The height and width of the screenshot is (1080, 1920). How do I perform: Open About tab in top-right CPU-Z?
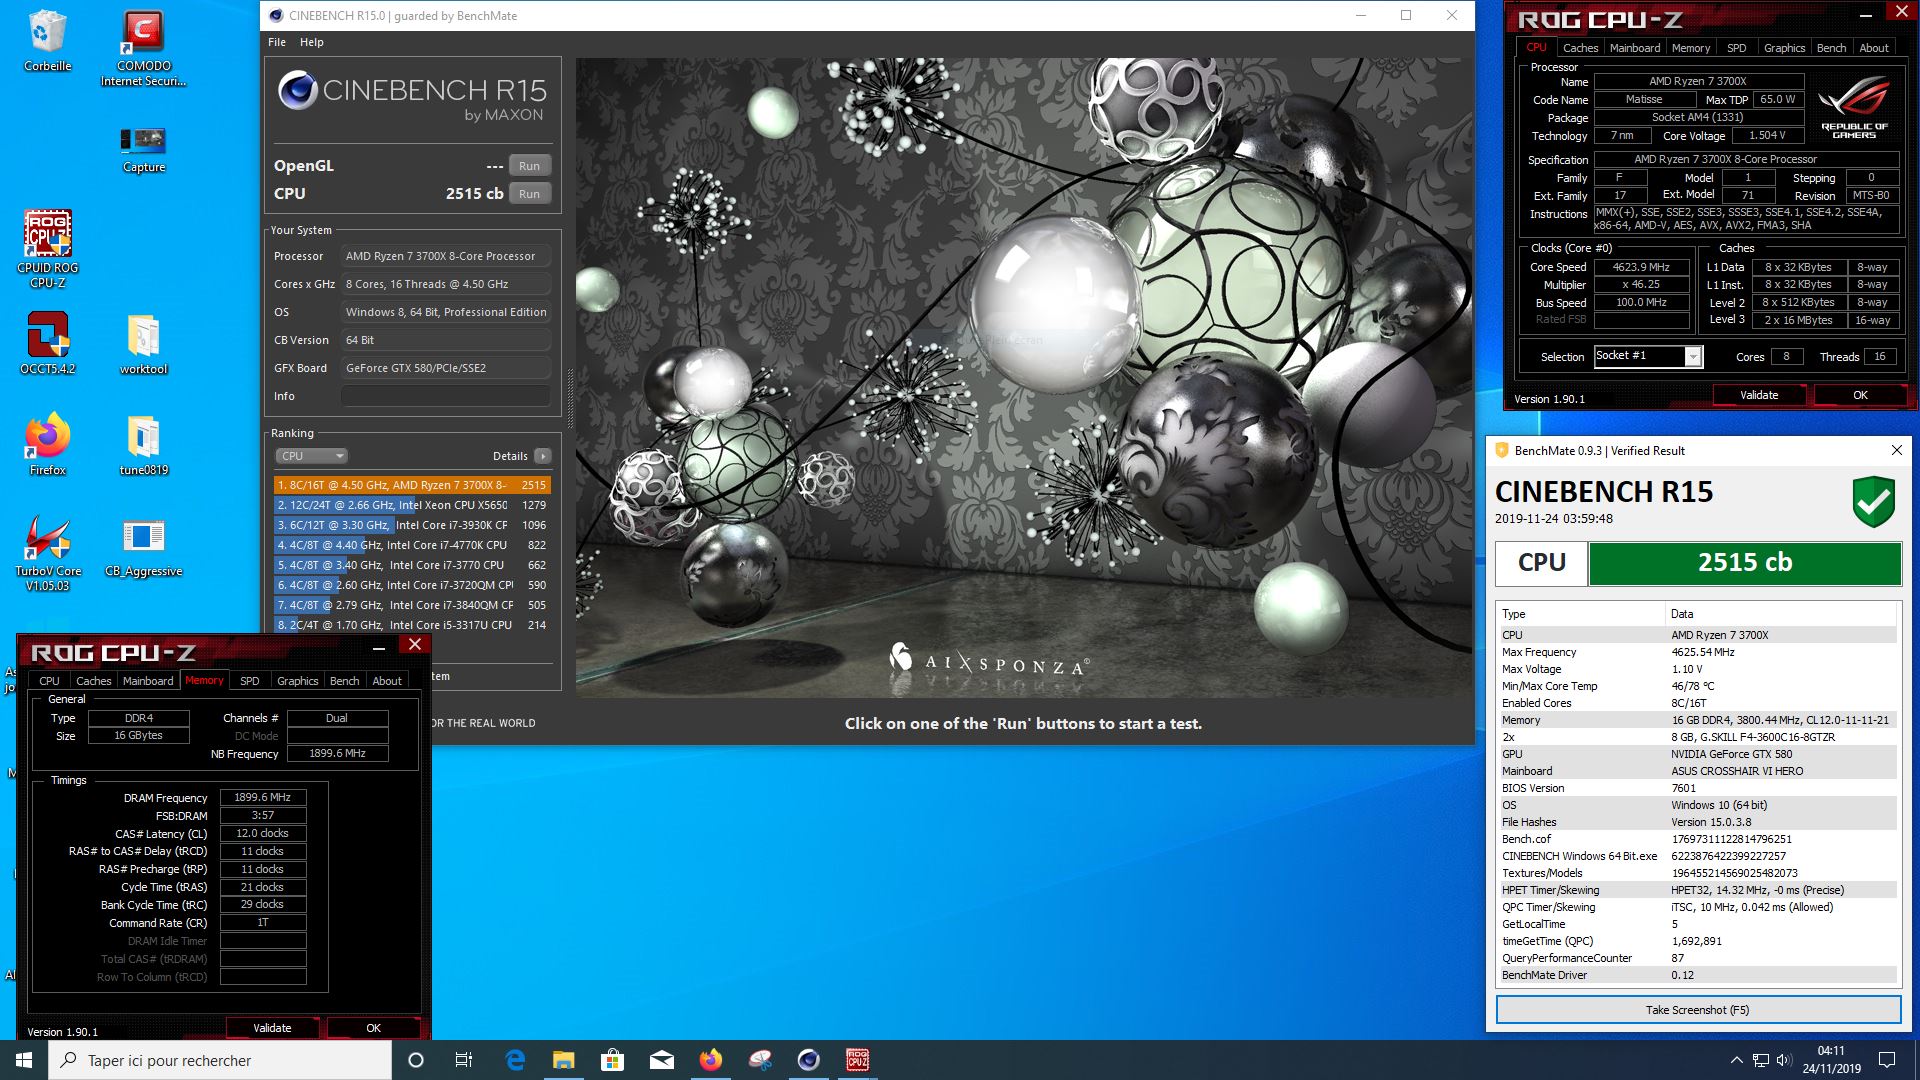1874,48
